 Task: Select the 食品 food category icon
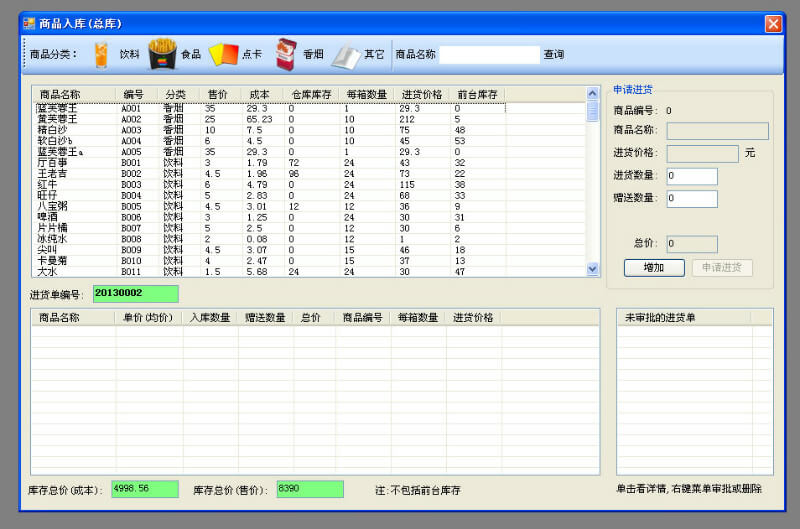coord(162,54)
